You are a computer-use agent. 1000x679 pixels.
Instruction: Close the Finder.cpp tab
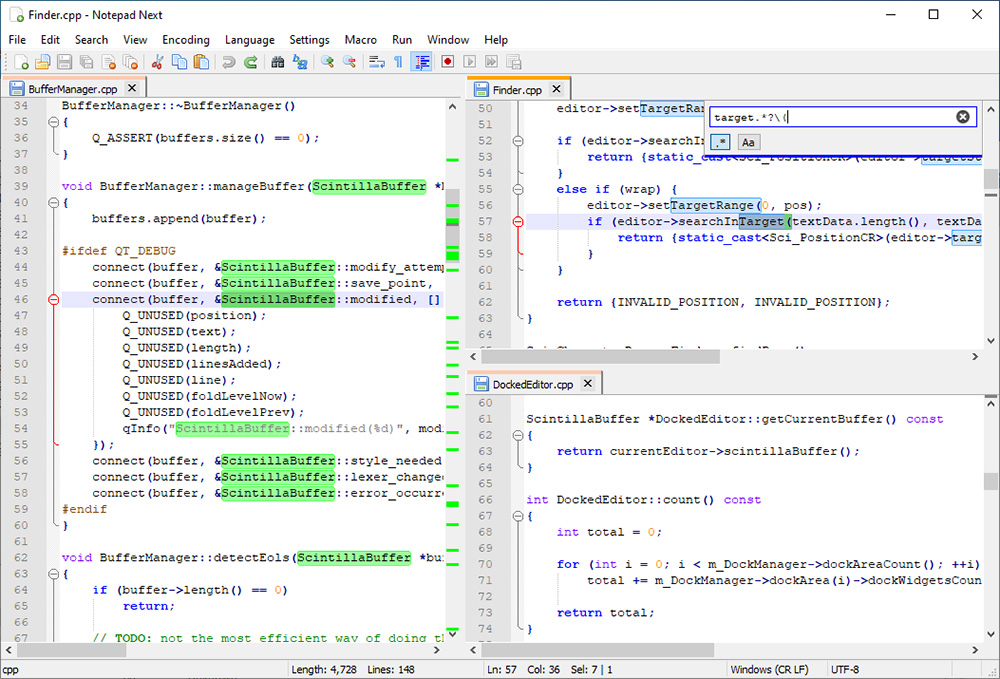pyautogui.click(x=556, y=89)
